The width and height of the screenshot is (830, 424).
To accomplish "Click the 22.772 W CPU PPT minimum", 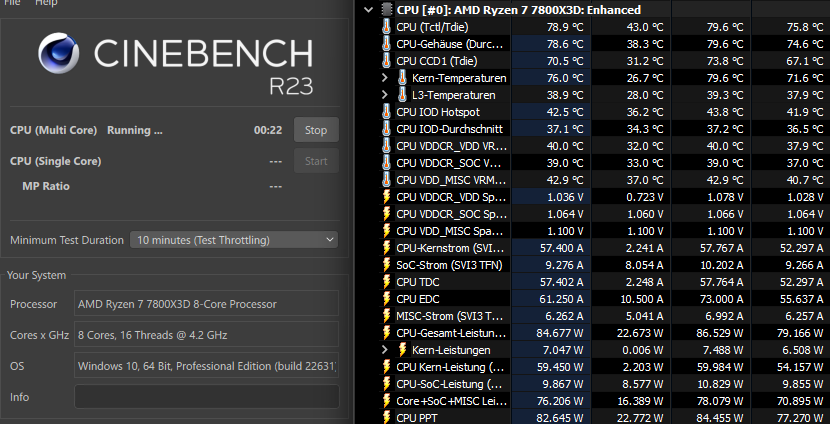I will tap(640, 418).
